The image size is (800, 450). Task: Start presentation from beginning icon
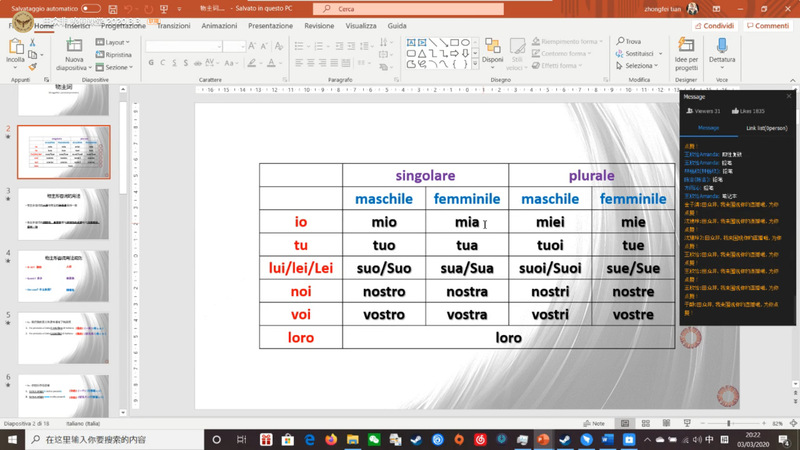click(164, 9)
